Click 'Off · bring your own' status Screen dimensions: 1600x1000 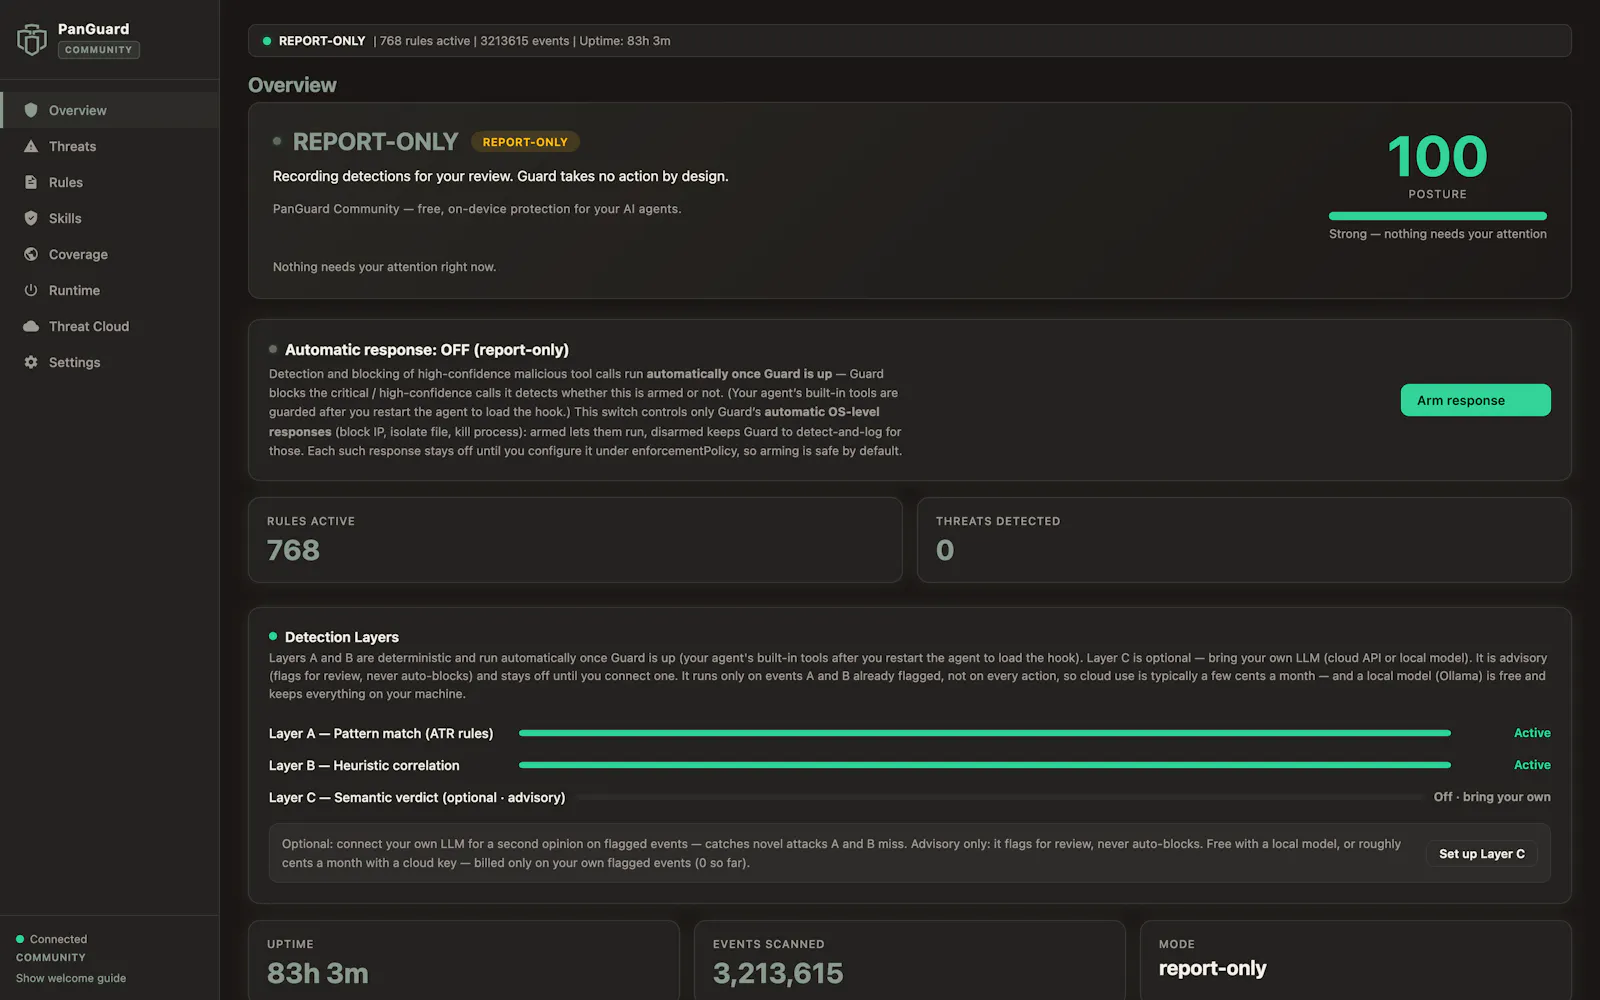point(1492,797)
